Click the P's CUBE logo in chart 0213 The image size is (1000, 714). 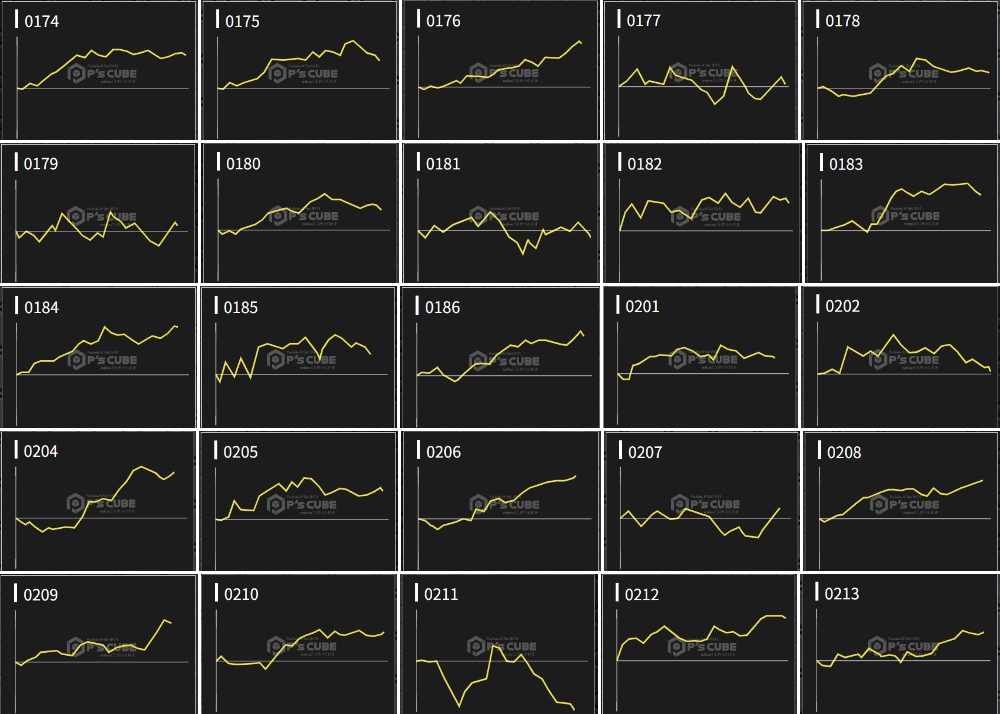coord(903,646)
